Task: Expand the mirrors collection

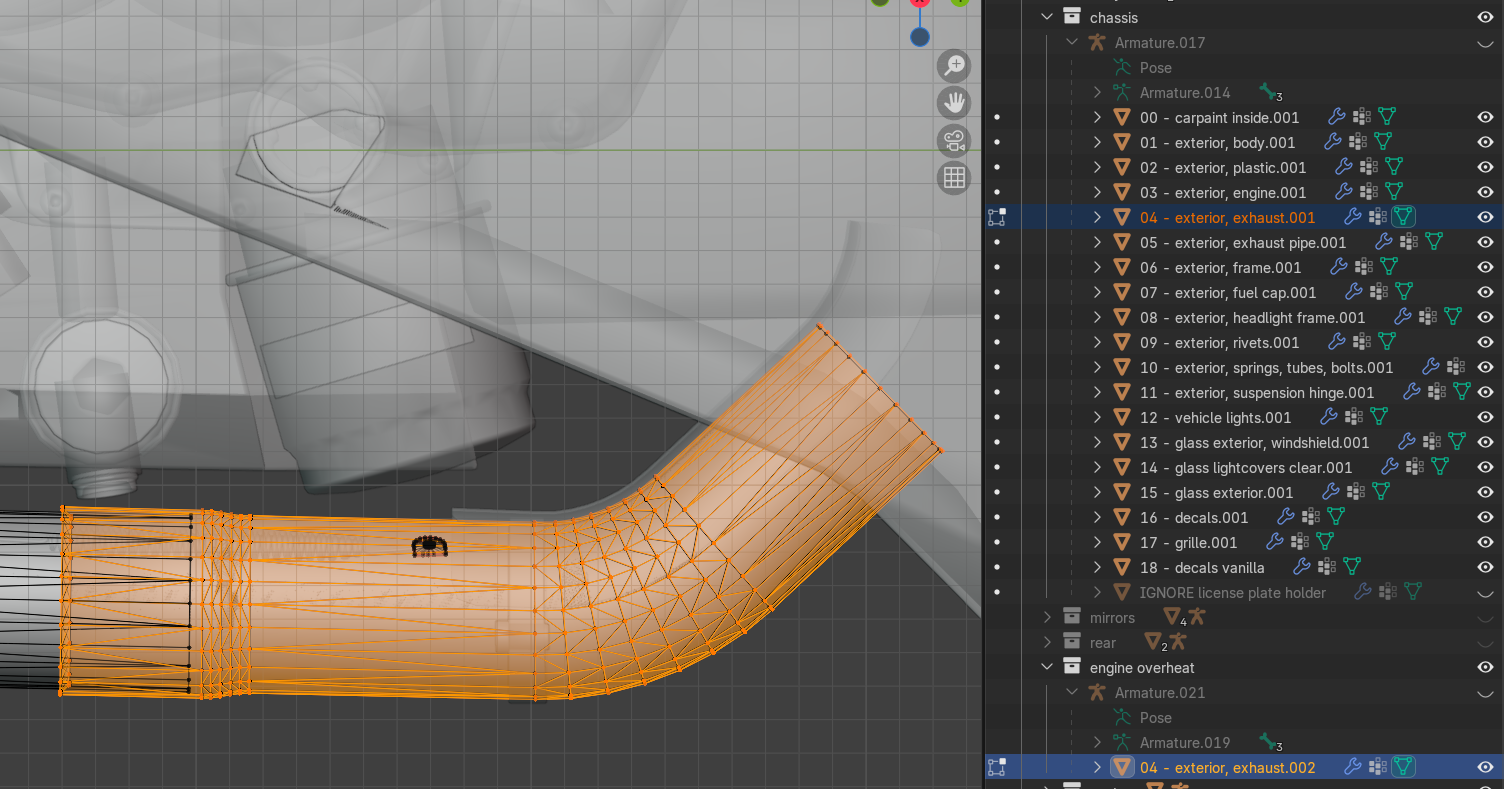Action: (1047, 618)
